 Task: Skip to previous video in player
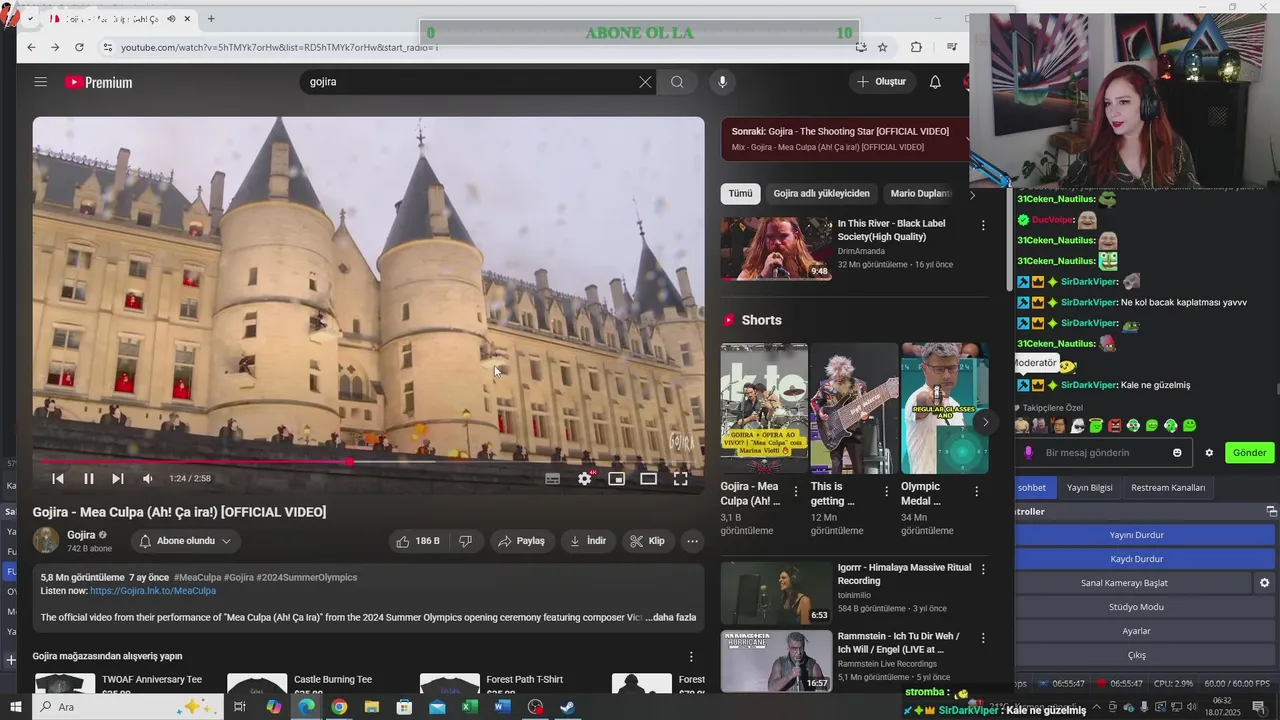(58, 479)
